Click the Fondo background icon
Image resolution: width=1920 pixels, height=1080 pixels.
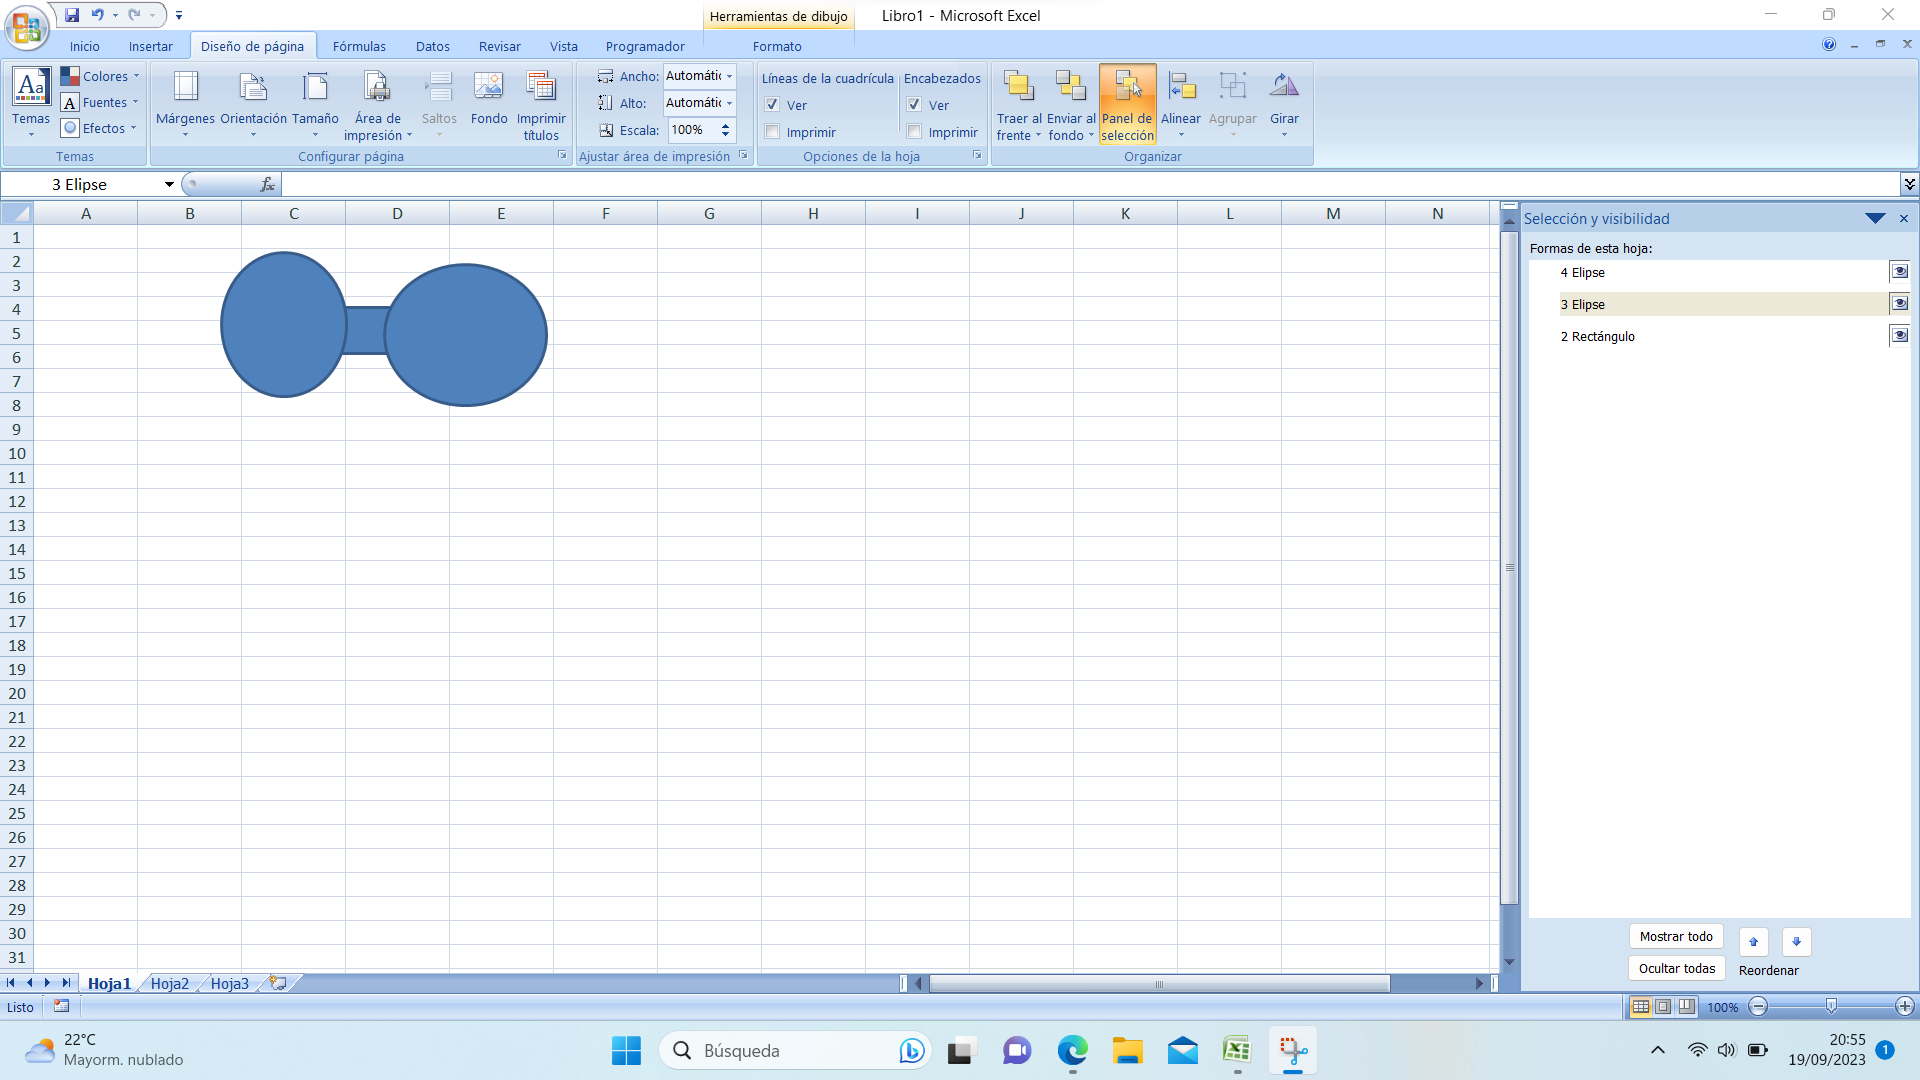click(x=489, y=88)
